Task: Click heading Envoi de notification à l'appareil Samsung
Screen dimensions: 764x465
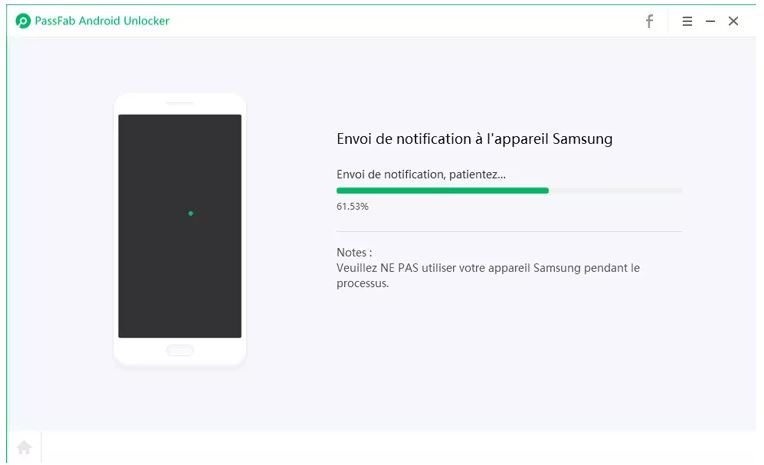Action: 475,139
